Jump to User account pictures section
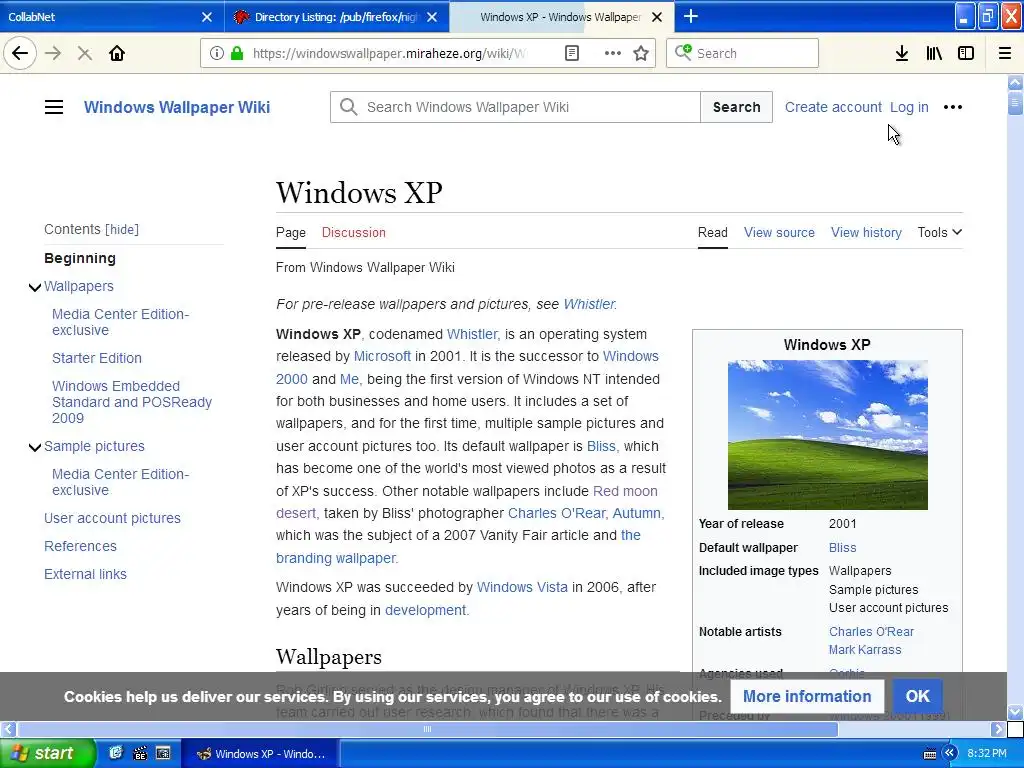1024x768 pixels. tap(112, 519)
